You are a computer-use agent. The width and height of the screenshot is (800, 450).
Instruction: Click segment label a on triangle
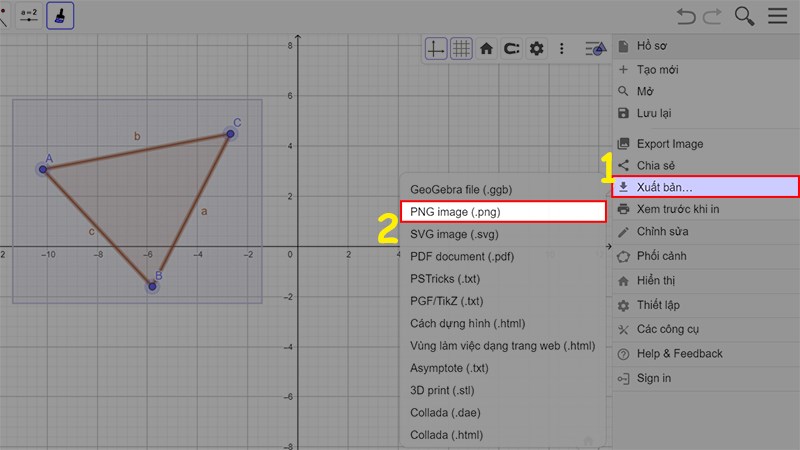pos(204,211)
